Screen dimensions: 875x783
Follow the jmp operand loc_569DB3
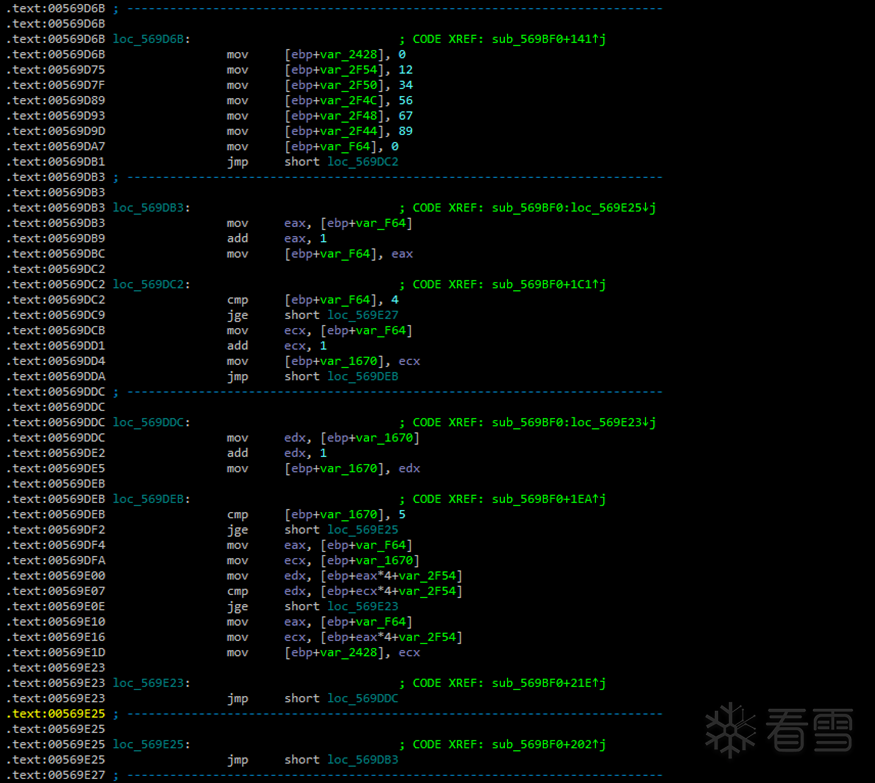364,759
